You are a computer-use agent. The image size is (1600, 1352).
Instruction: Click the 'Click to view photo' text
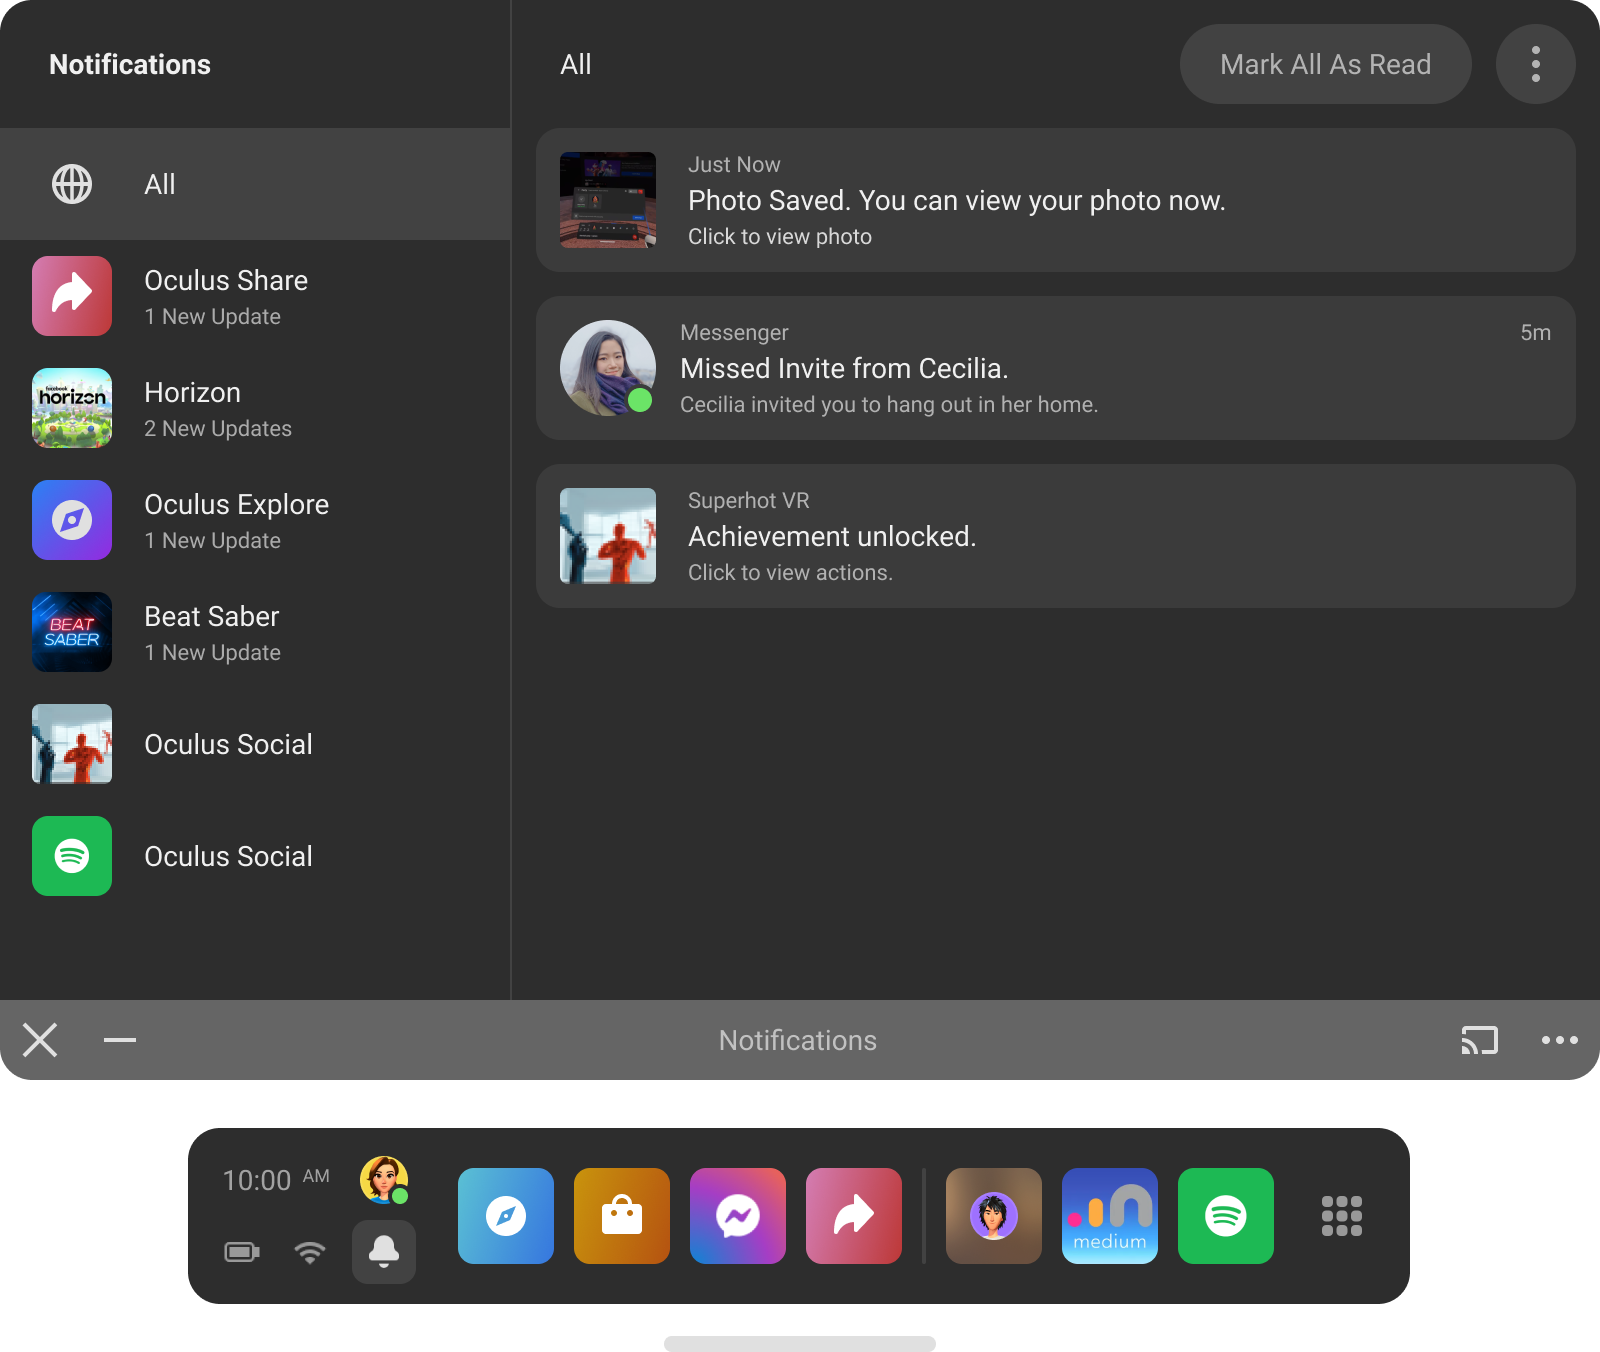point(780,237)
